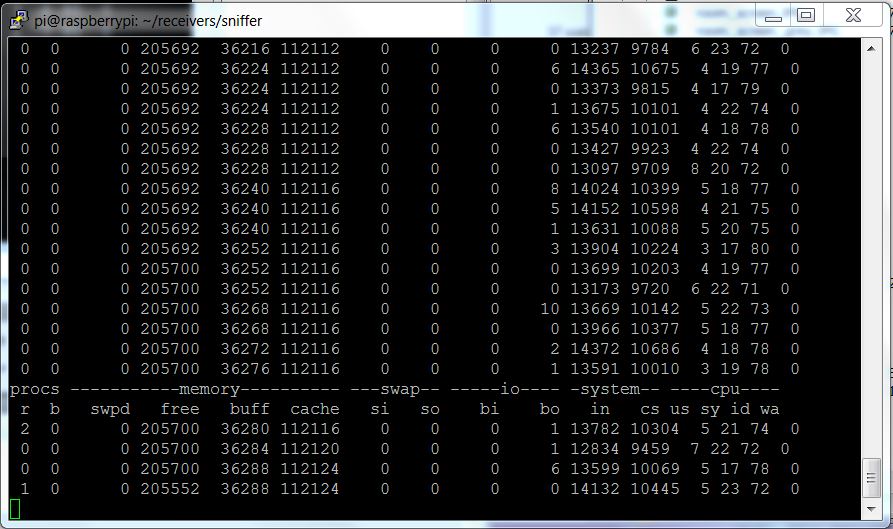Click the context switch value 10445
Image resolution: width=893 pixels, height=529 pixels.
(655, 489)
